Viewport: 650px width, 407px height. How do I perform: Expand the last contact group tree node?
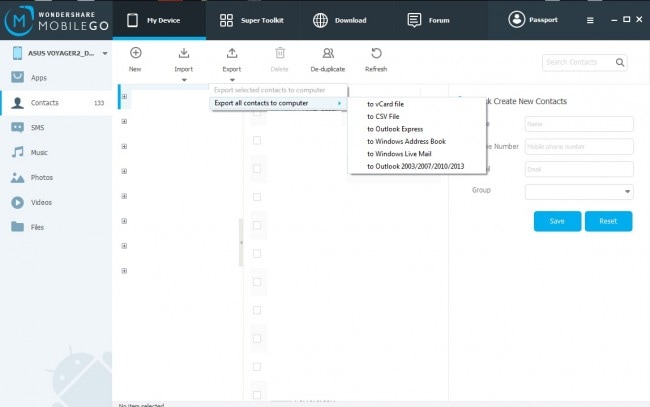tap(124, 271)
